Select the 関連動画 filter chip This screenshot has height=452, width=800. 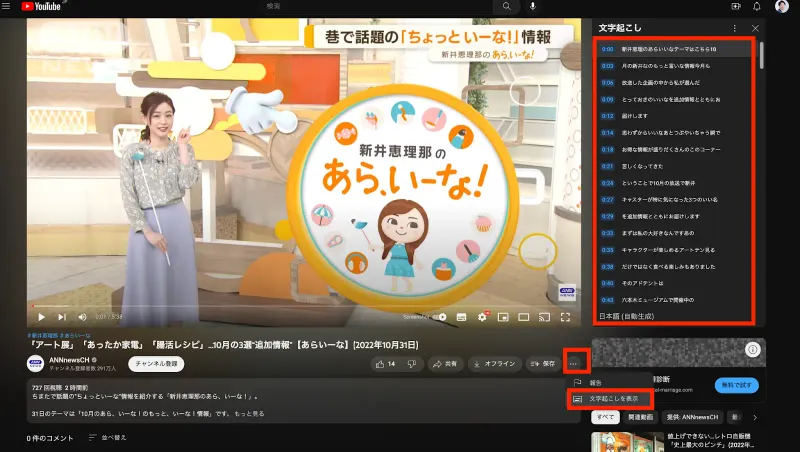click(x=641, y=417)
